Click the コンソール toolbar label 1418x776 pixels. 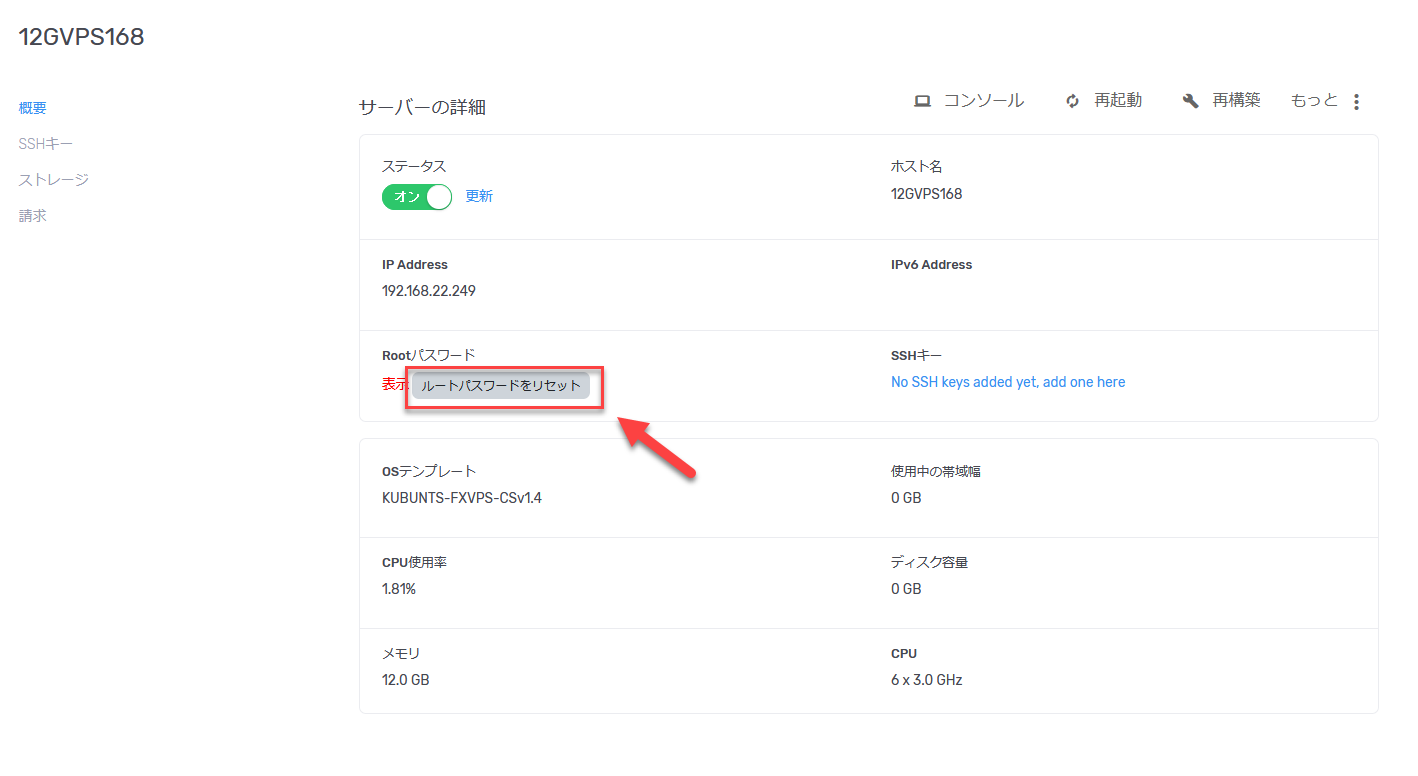point(983,100)
